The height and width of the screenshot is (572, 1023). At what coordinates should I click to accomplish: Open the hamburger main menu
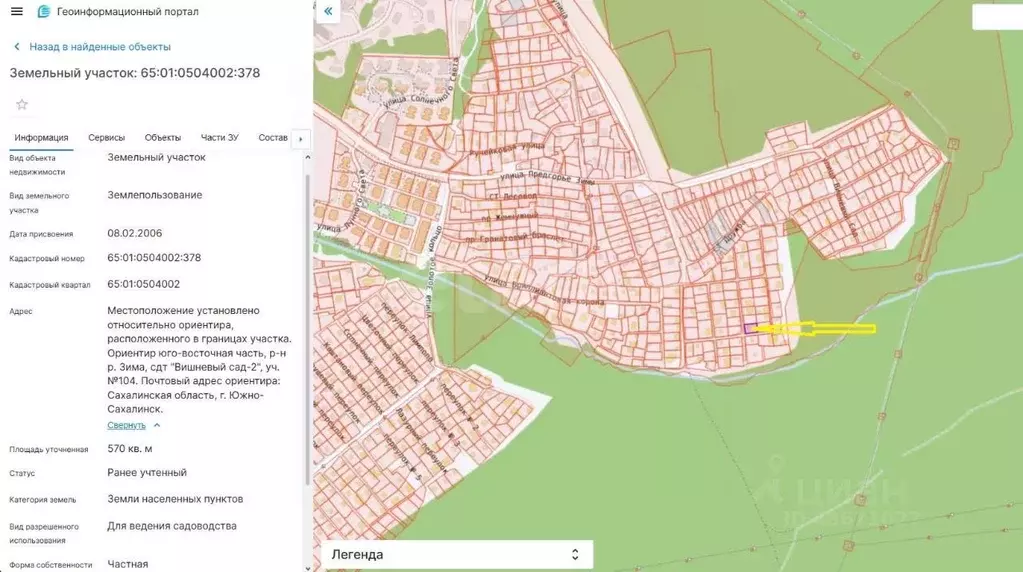coord(16,12)
